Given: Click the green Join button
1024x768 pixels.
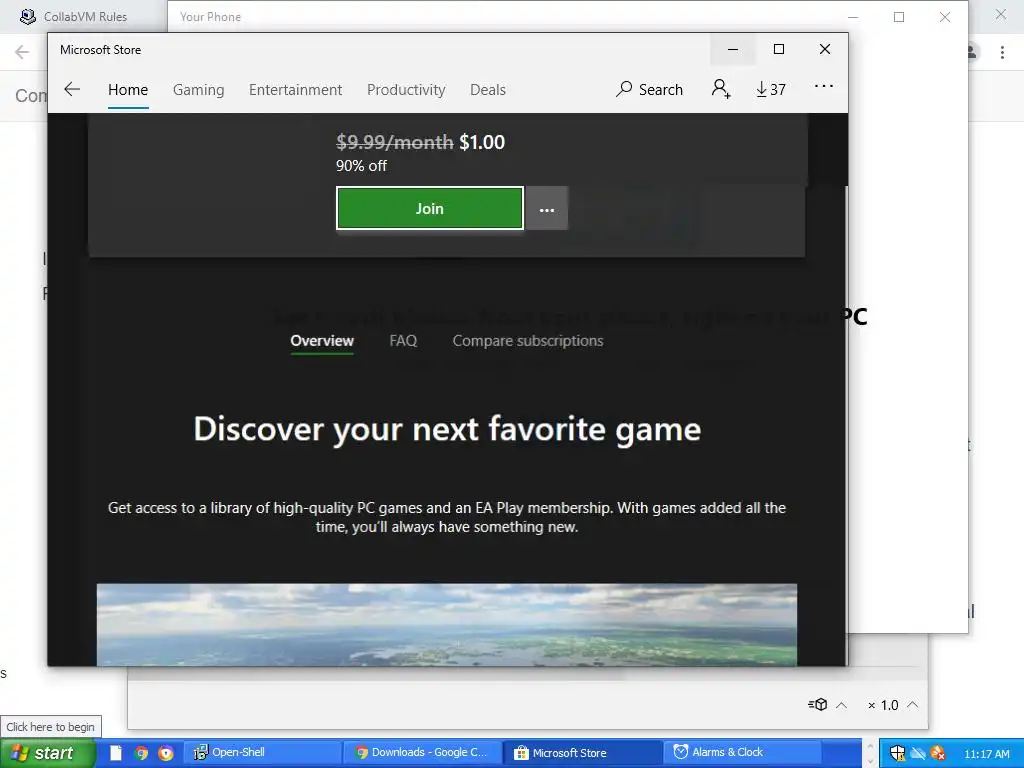Looking at the screenshot, I should (430, 208).
